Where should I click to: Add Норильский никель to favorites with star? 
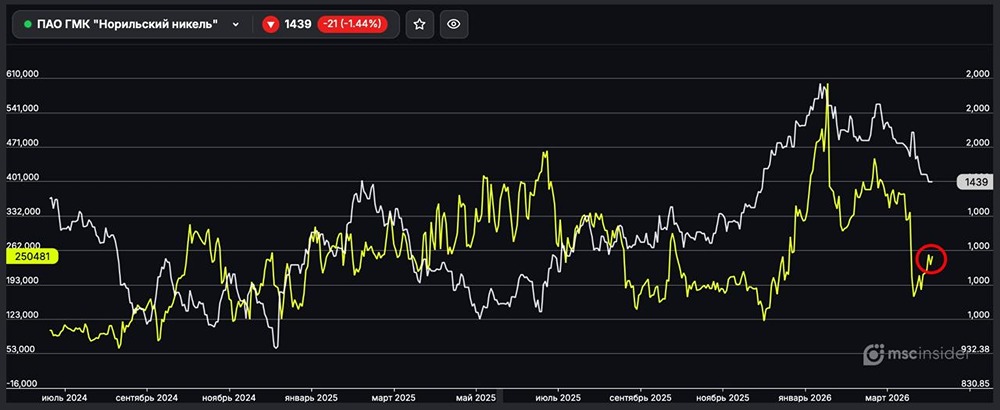[420, 25]
